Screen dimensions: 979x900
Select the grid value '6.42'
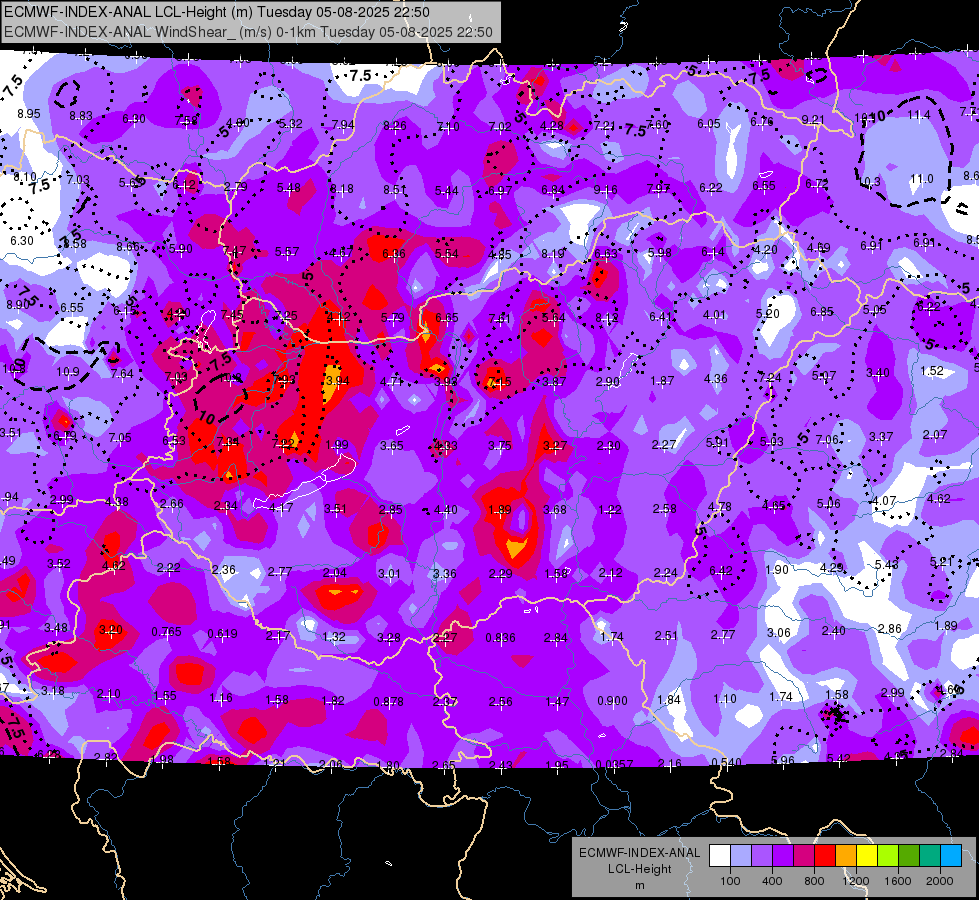point(721,571)
